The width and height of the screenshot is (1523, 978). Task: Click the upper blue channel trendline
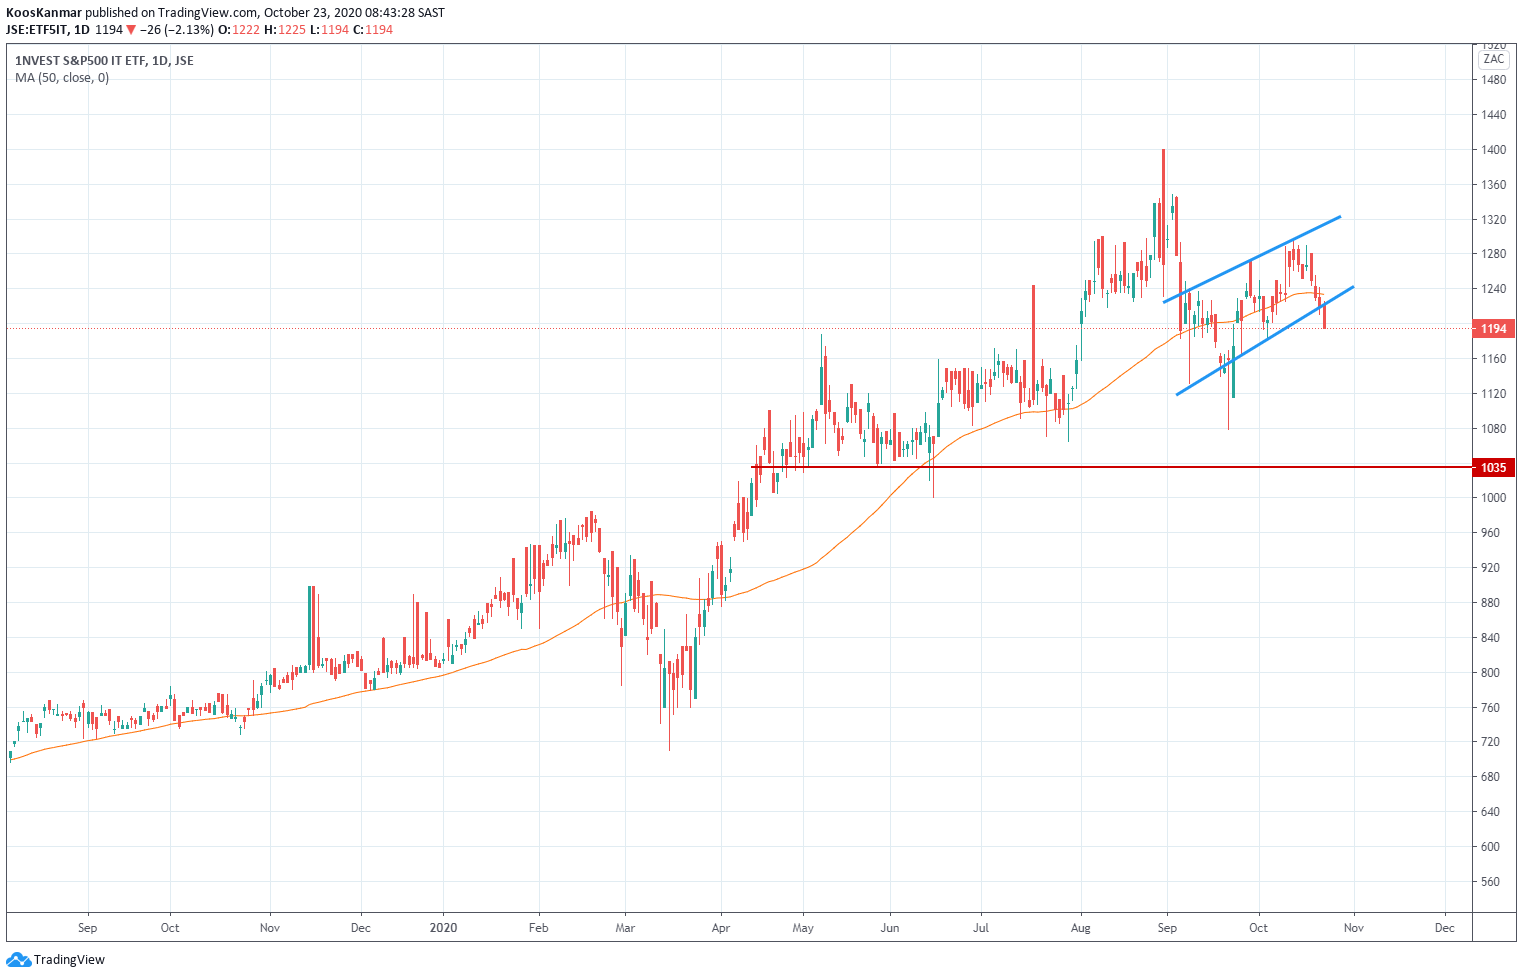click(x=1251, y=259)
